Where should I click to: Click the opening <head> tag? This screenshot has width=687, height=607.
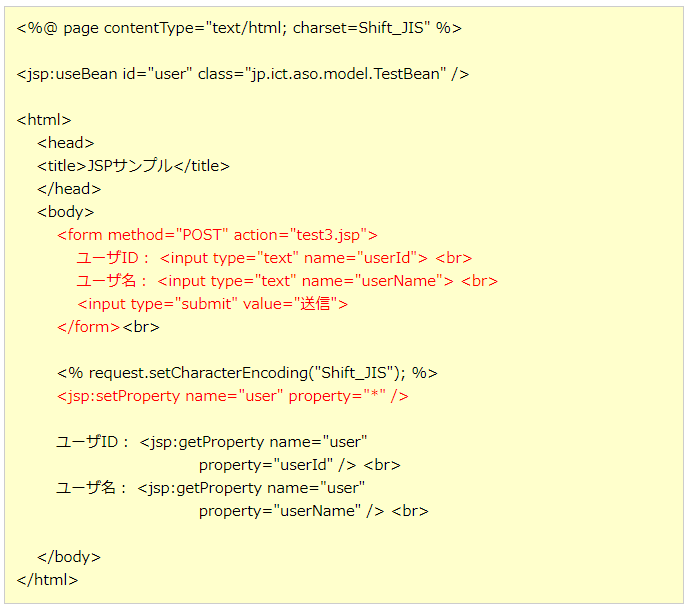pos(66,143)
